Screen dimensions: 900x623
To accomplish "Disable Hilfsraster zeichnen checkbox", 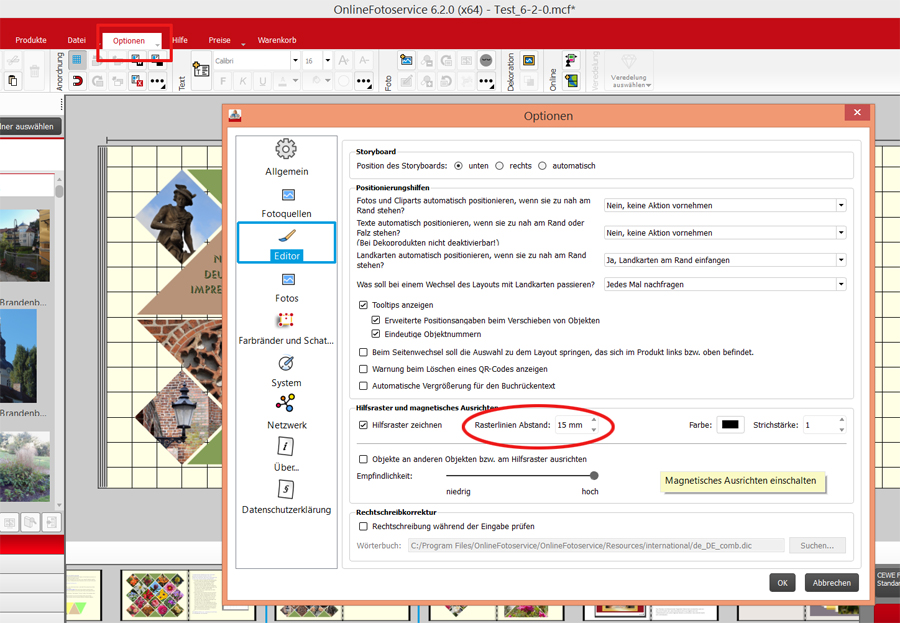I will click(x=363, y=425).
